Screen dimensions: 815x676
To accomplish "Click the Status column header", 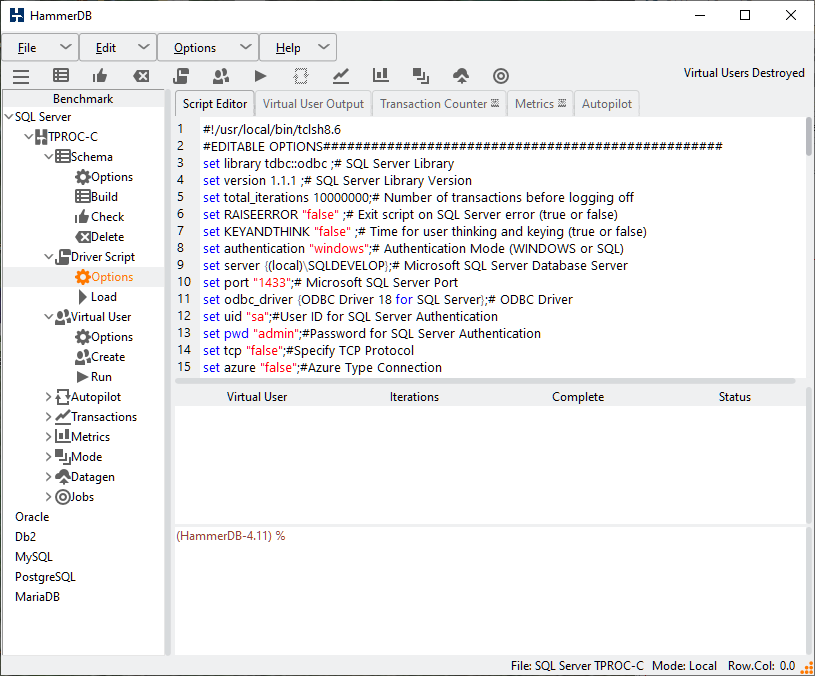I will 734,397.
